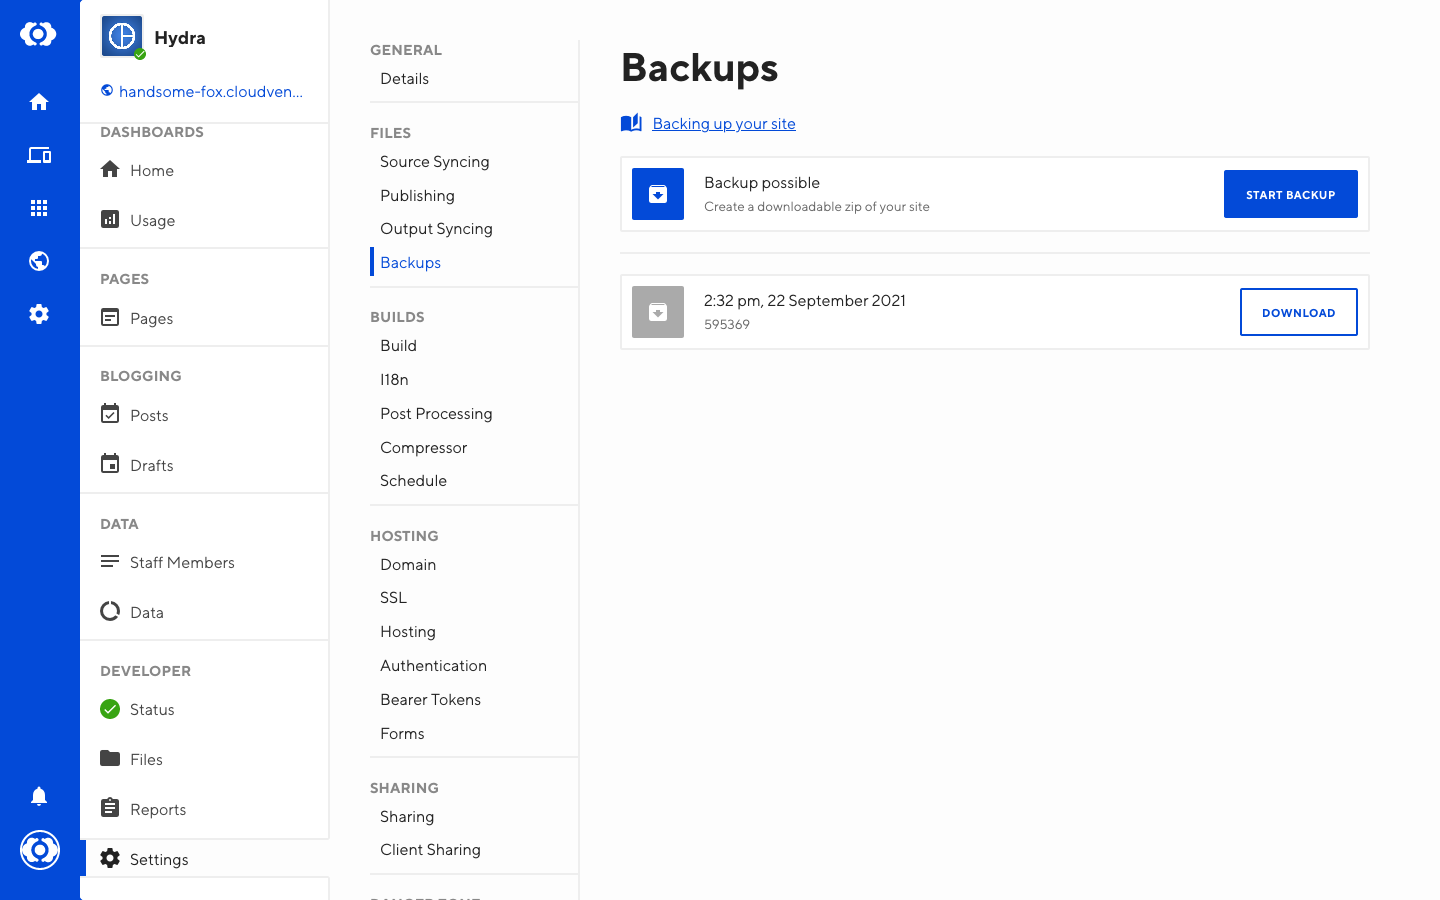
Task: Open the Bearer Tokens settings page
Action: 430,700
